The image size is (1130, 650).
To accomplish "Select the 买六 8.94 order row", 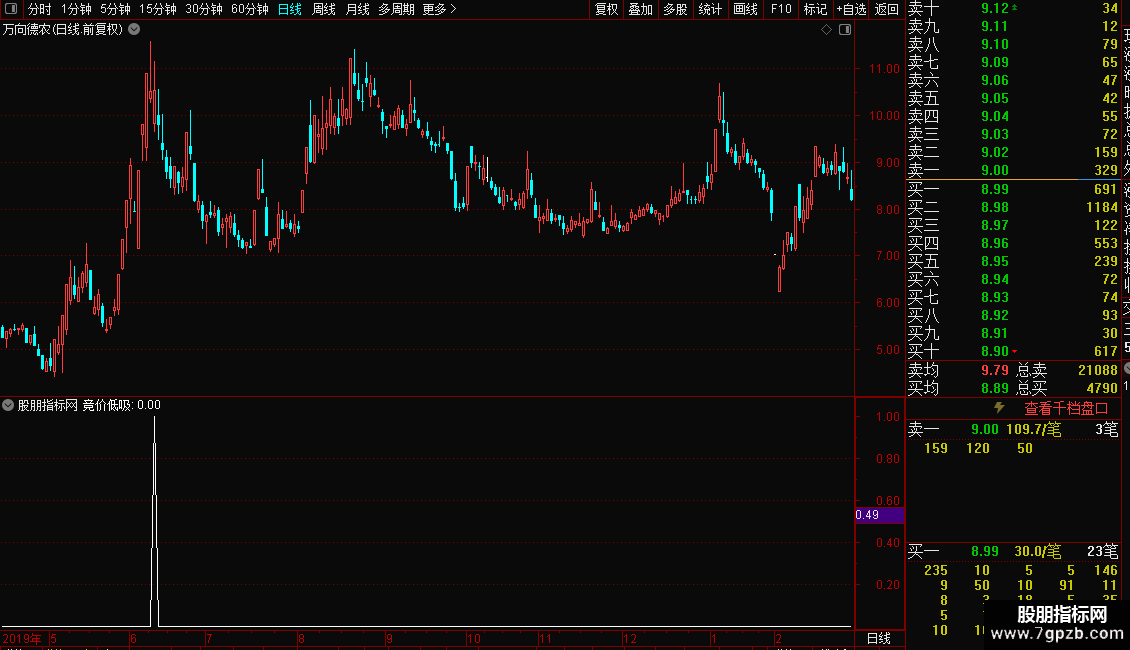I will pyautogui.click(x=1013, y=279).
